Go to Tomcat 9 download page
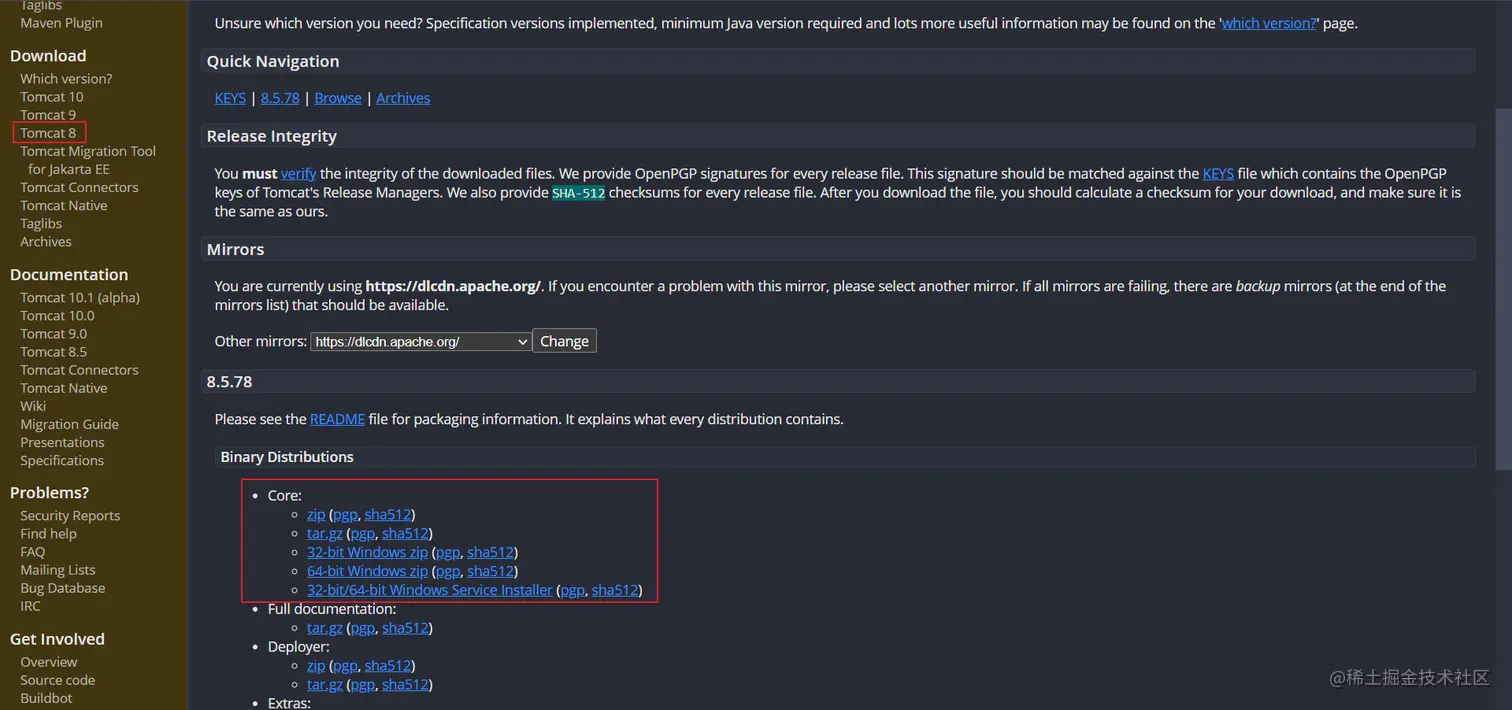Image resolution: width=1512 pixels, height=710 pixels. tap(48, 115)
